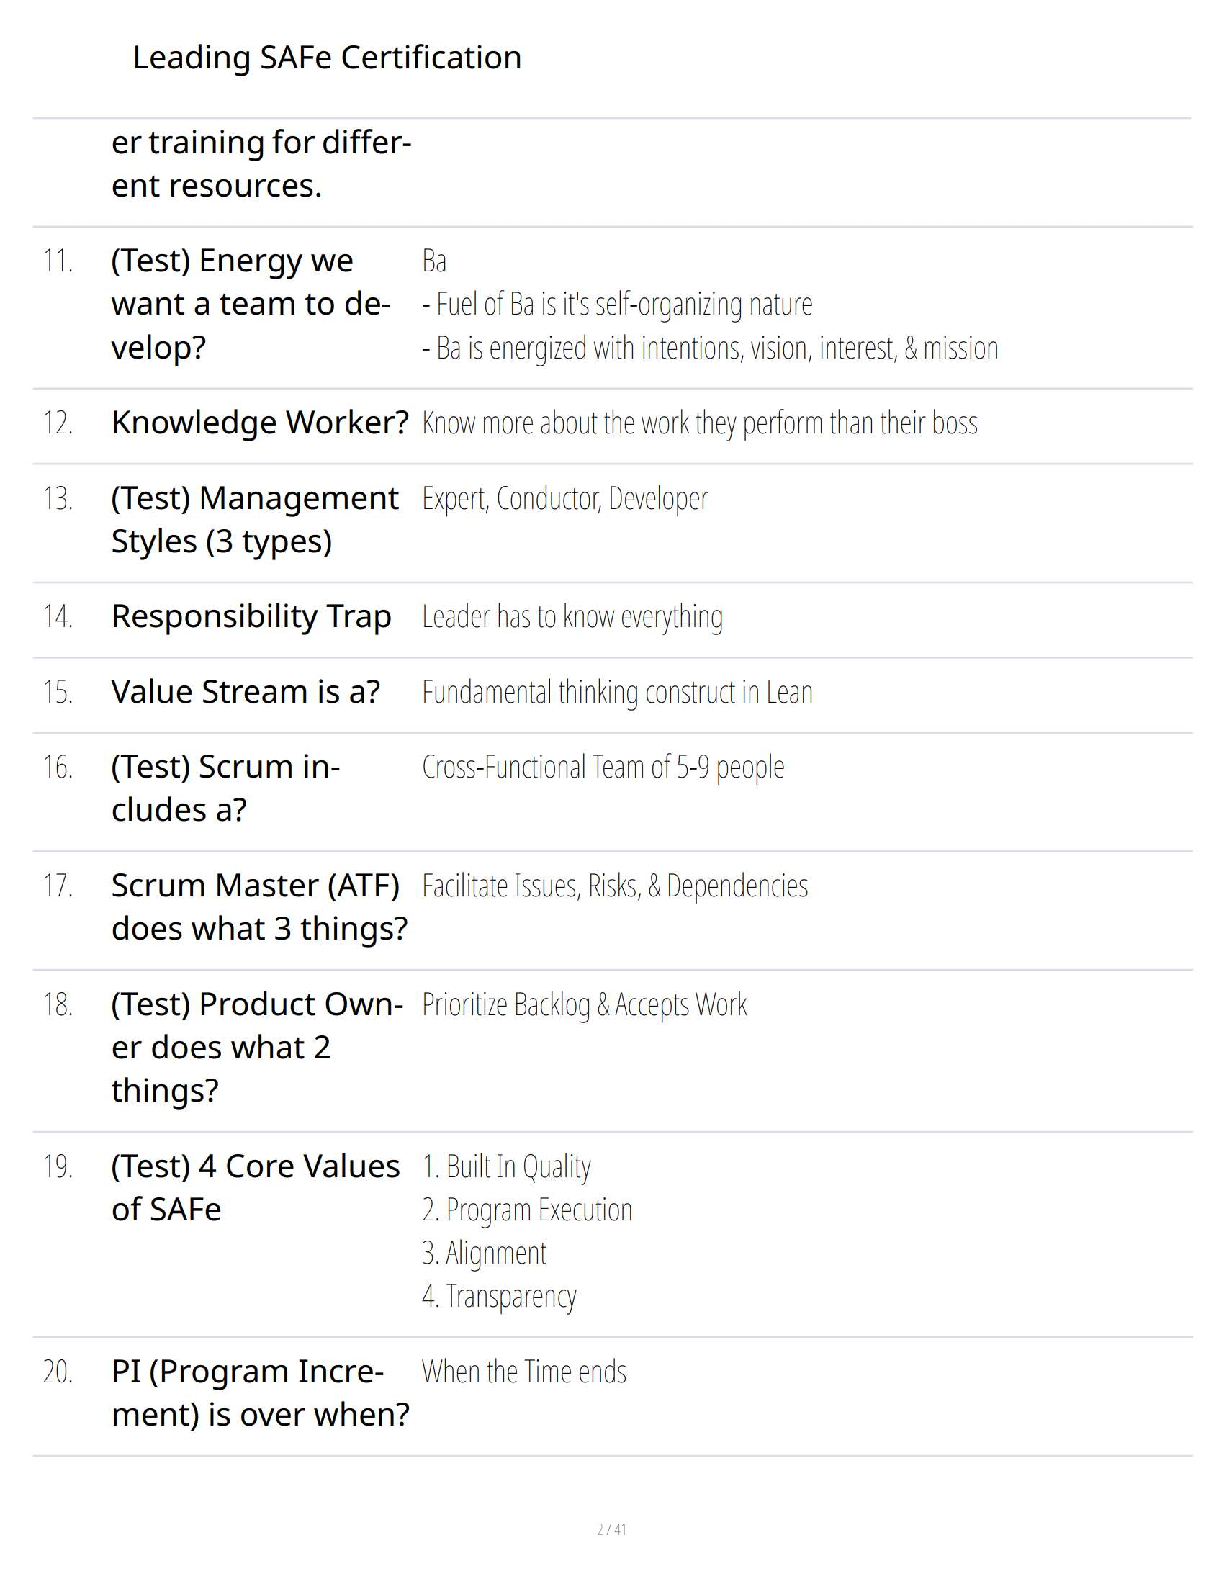Image resolution: width=1224 pixels, height=1584 pixels.
Task: Click the 'Value Stream is a?' question
Action: click(x=245, y=692)
